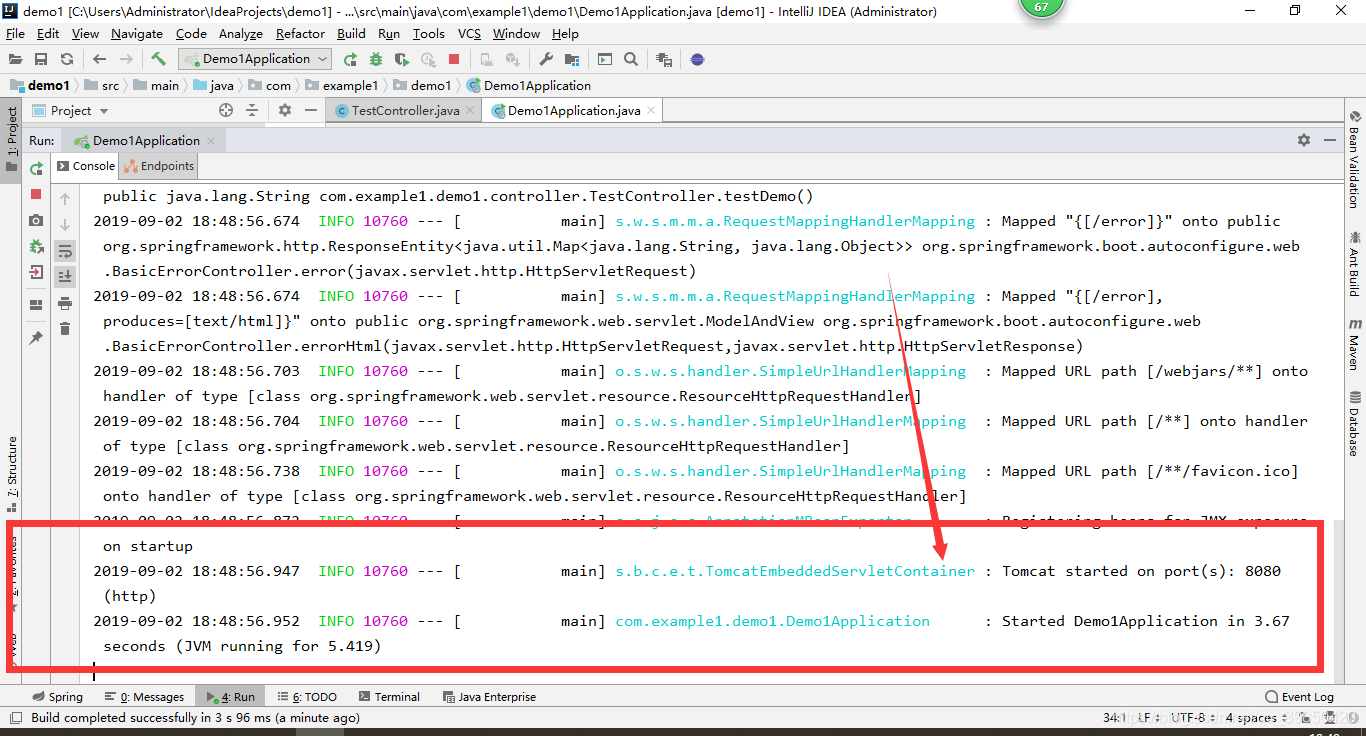
Task: Run with Coverage from the toolbar
Action: point(401,59)
